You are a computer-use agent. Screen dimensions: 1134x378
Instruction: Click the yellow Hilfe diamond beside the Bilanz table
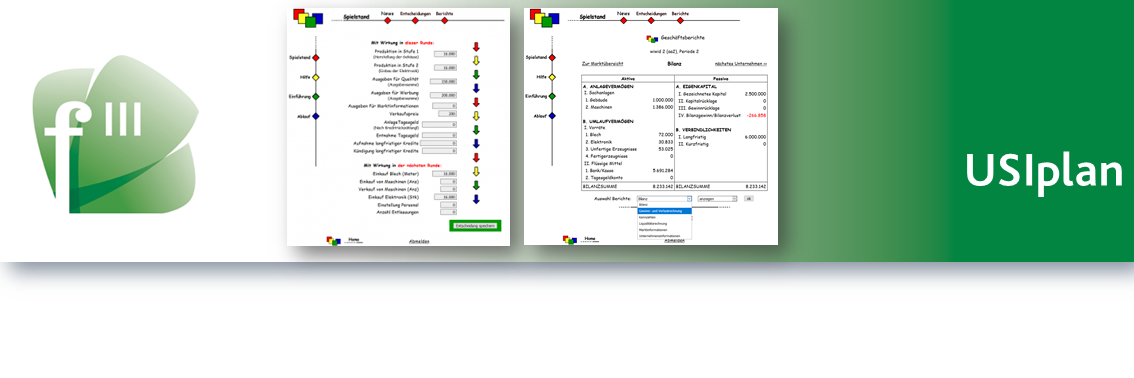click(x=552, y=77)
